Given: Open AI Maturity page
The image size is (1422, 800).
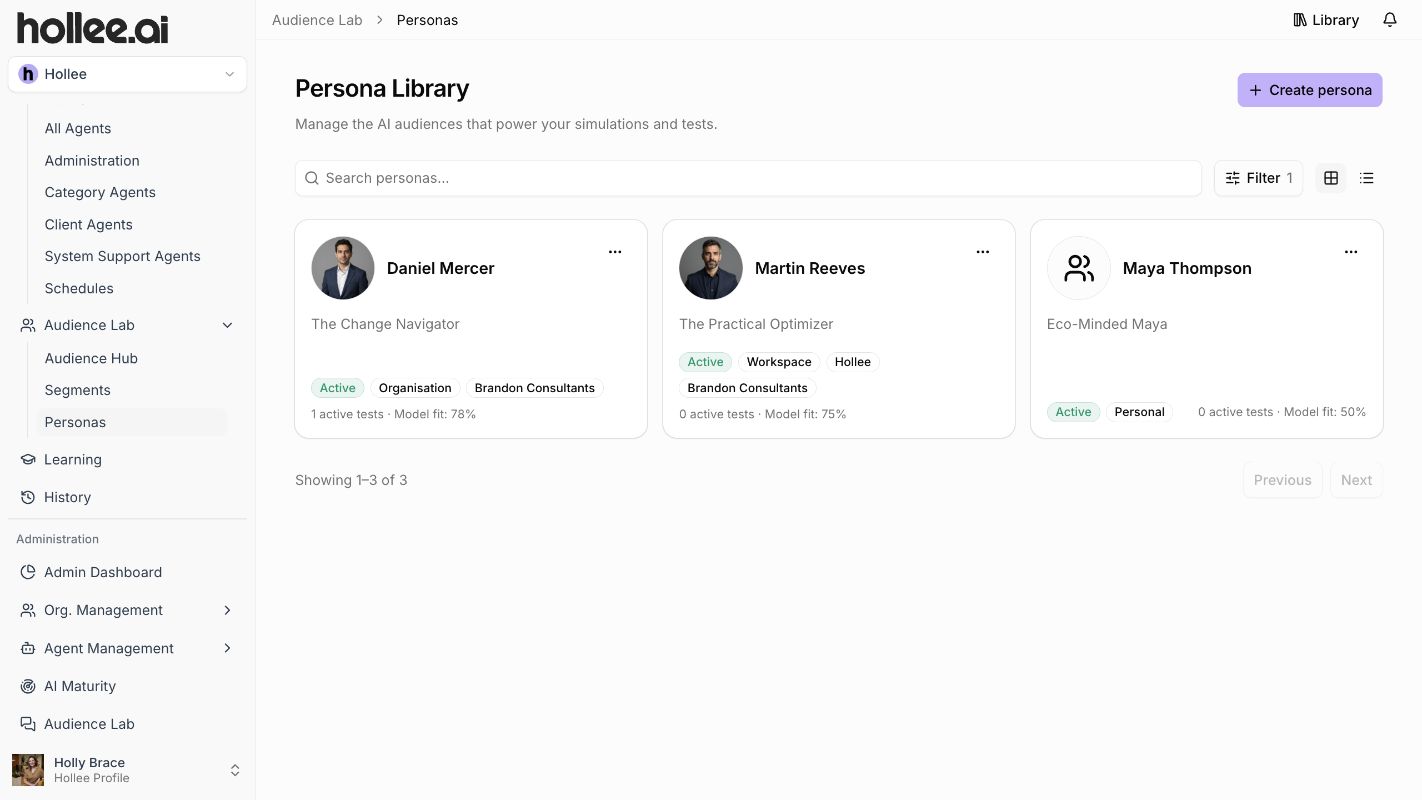Looking at the screenshot, I should 80,686.
